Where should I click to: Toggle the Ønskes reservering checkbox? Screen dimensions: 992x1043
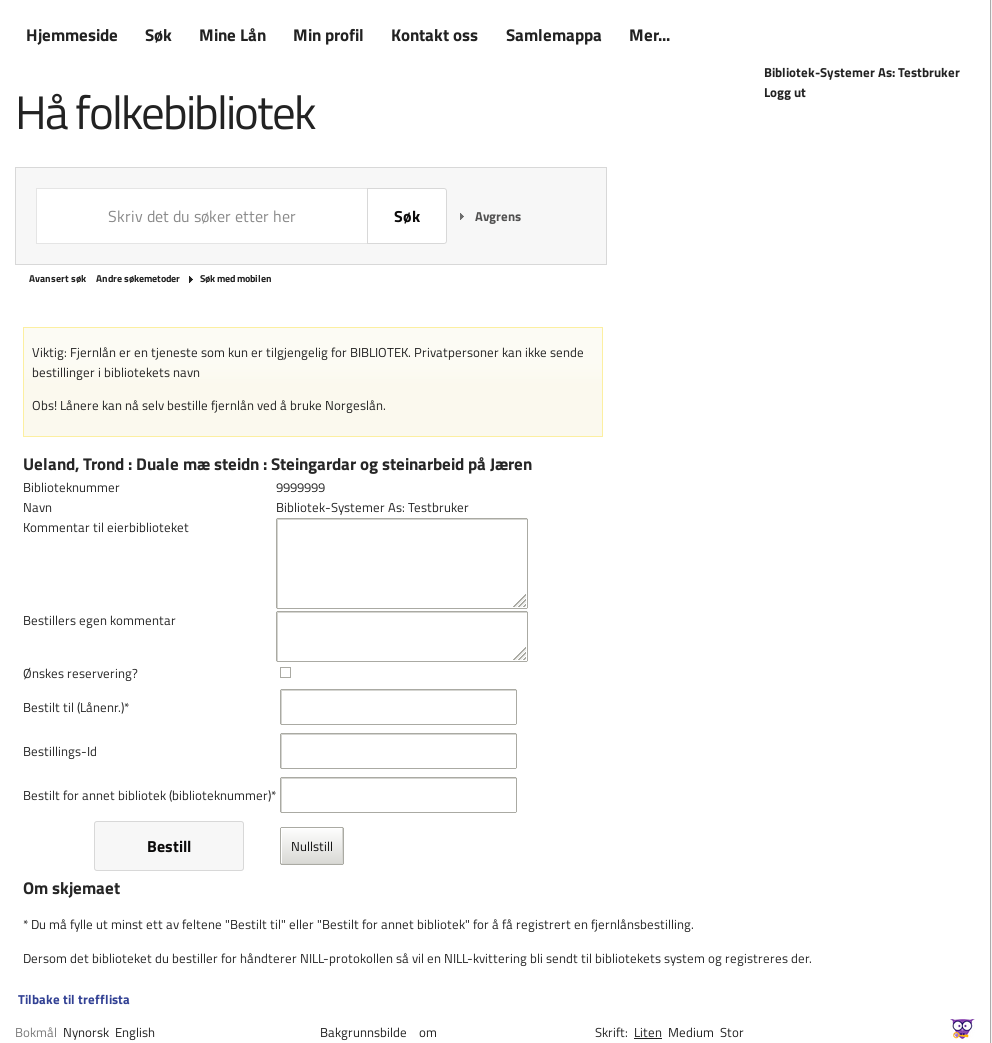coord(285,673)
